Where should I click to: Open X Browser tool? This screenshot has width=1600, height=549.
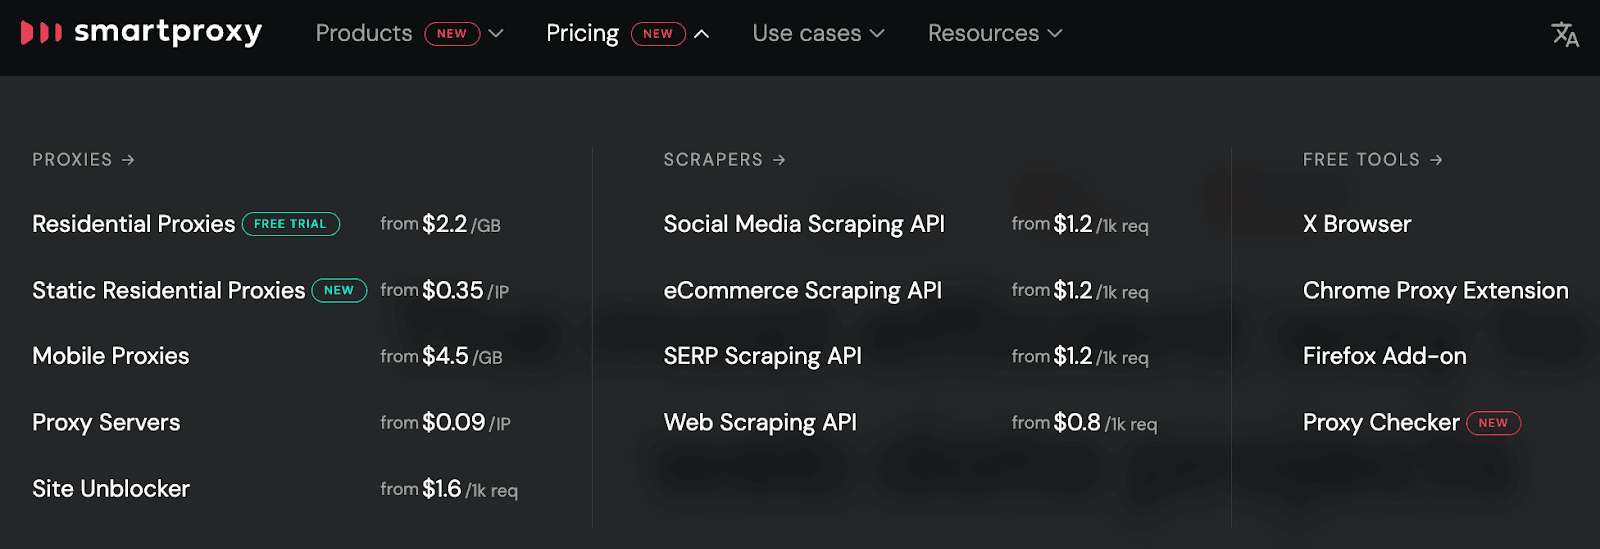tap(1357, 224)
